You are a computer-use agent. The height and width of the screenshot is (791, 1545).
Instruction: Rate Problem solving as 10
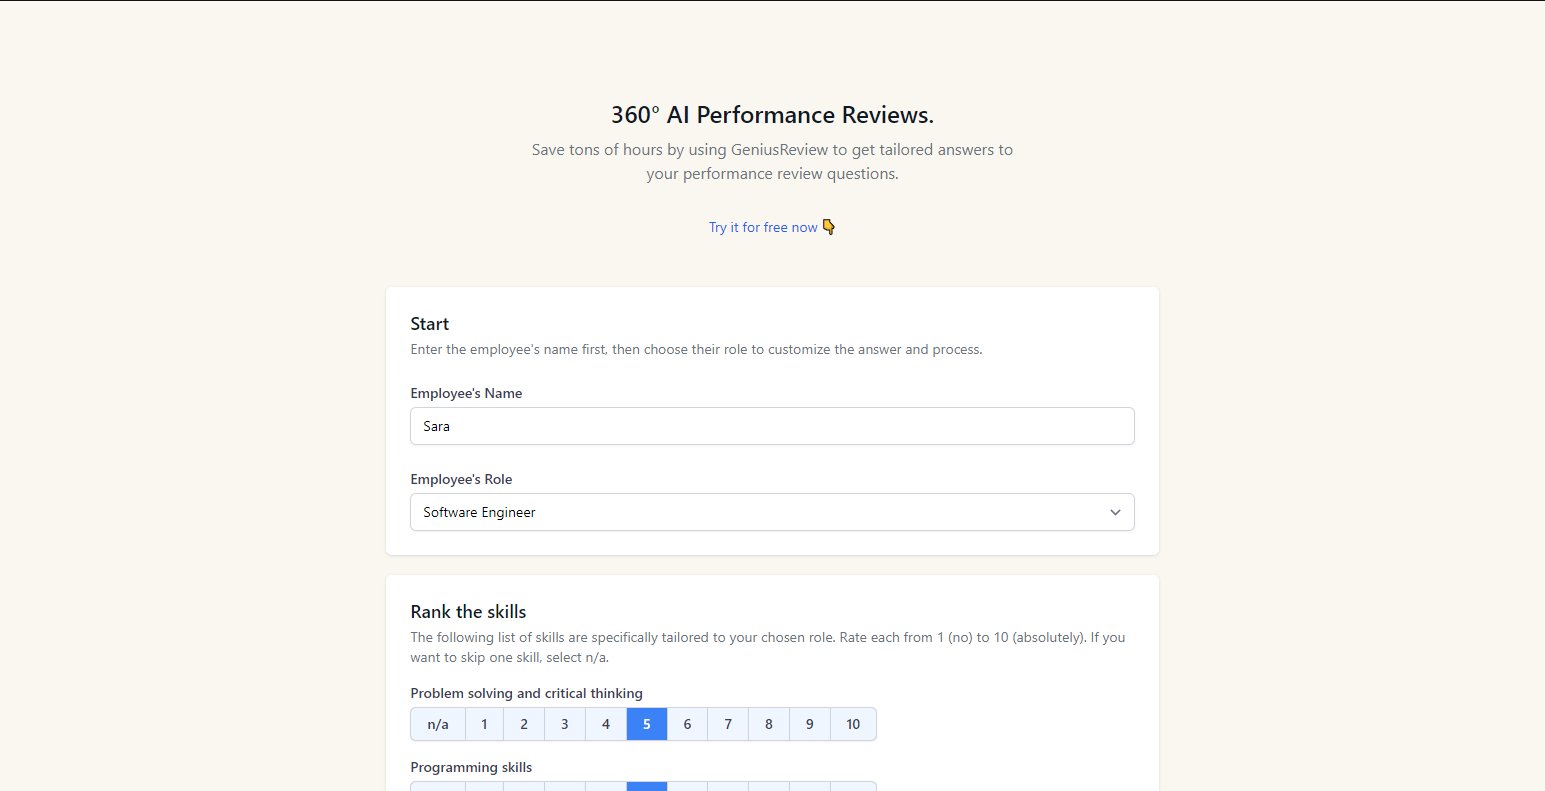[853, 724]
